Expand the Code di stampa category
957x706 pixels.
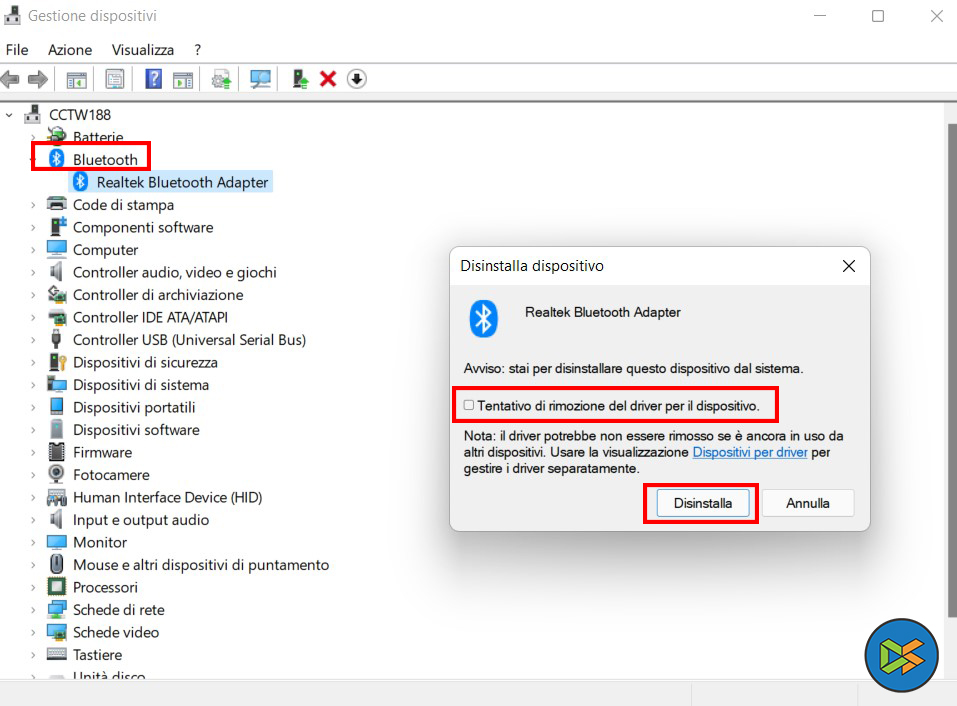[33, 204]
